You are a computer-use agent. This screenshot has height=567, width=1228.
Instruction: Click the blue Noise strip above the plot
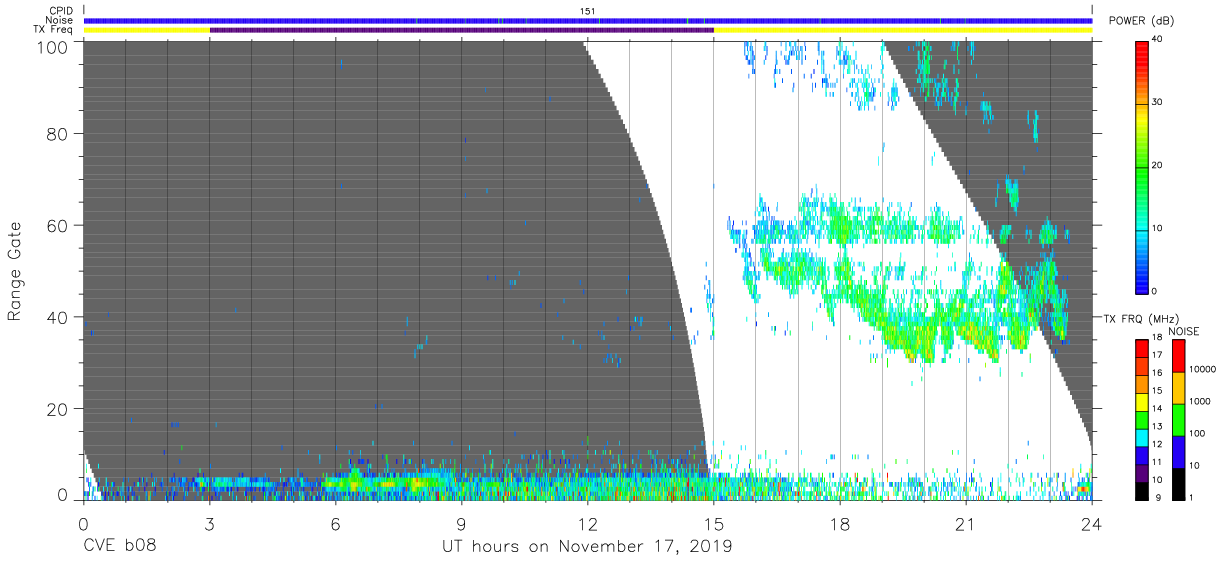coord(588,20)
